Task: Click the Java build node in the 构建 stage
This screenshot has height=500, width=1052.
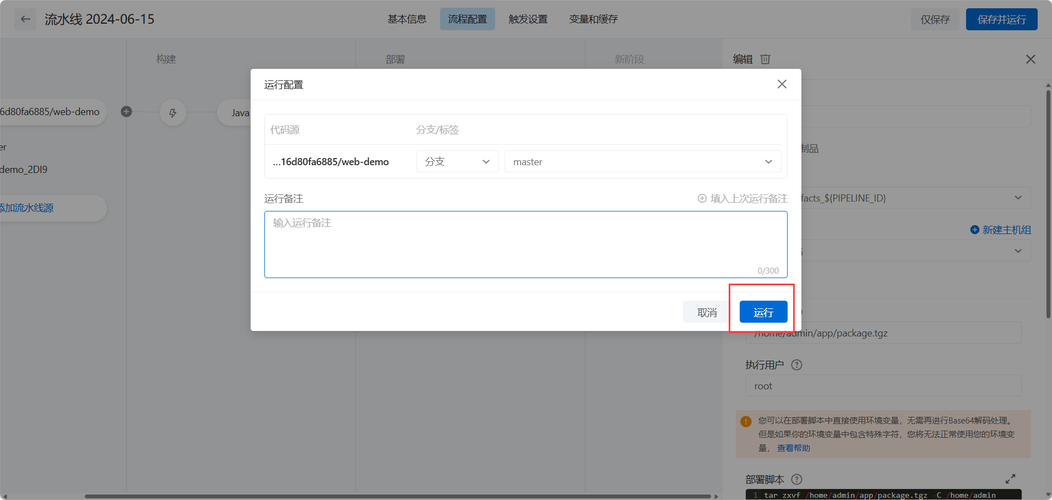Action: [235, 113]
